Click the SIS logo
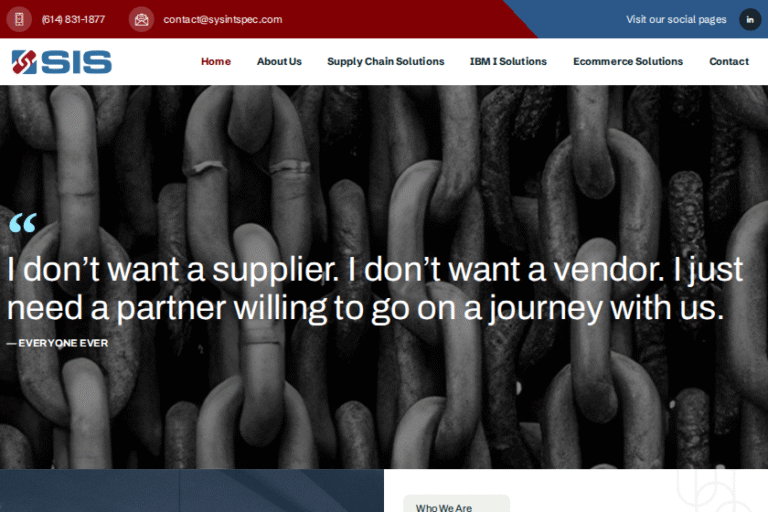The image size is (768, 512). coord(62,62)
